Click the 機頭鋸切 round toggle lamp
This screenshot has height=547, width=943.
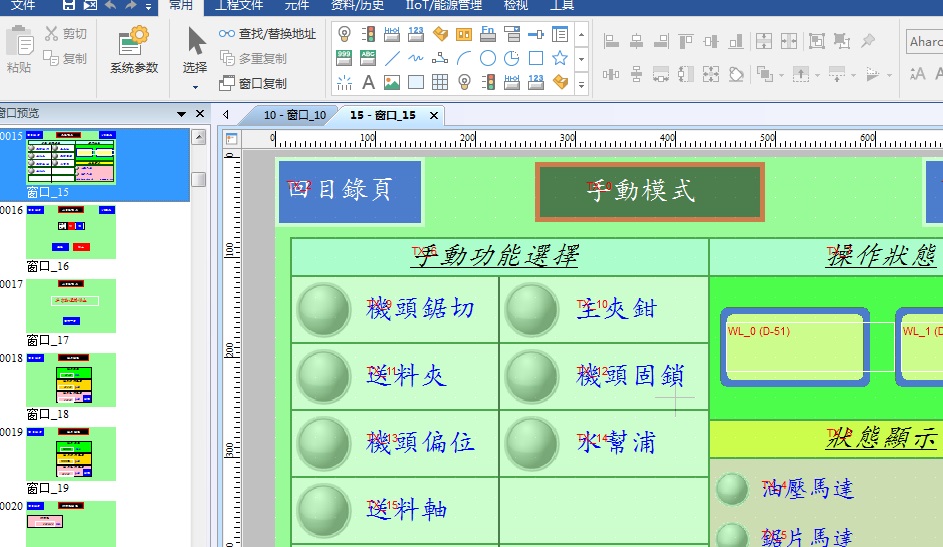pyautogui.click(x=323, y=309)
